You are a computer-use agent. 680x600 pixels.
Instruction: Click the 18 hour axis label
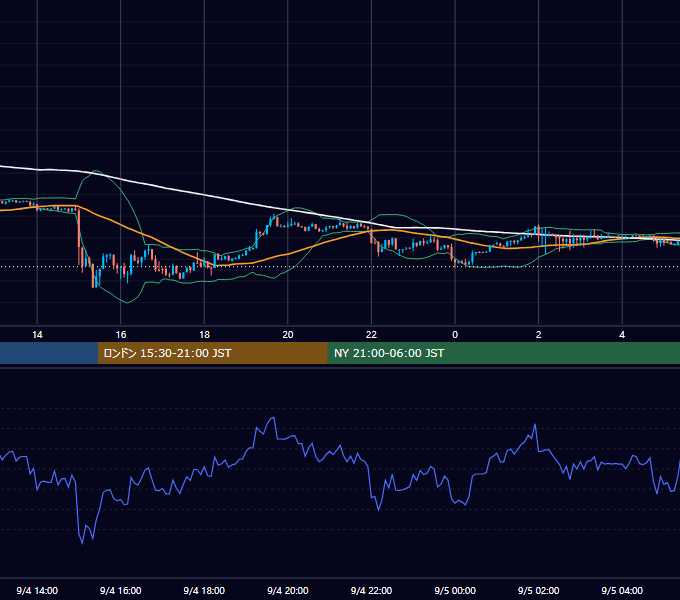click(204, 335)
